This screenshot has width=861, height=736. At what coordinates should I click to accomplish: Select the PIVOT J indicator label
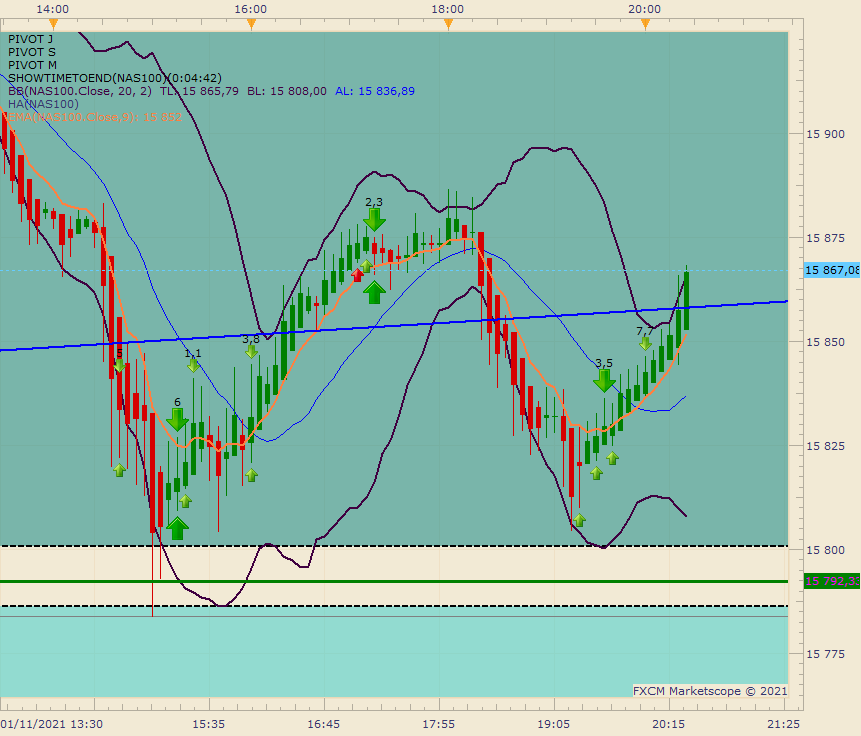(x=31, y=39)
